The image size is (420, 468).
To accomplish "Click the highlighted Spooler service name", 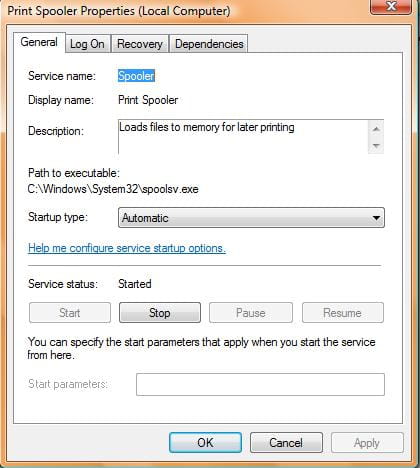I will click(136, 76).
